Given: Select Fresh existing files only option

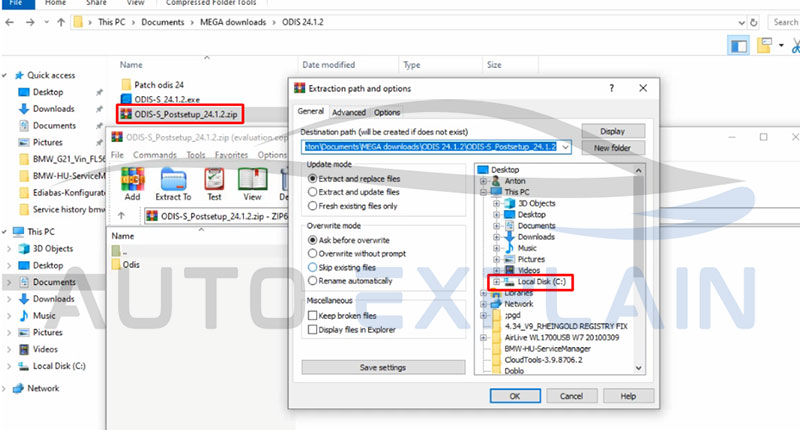Looking at the screenshot, I should (x=353, y=206).
